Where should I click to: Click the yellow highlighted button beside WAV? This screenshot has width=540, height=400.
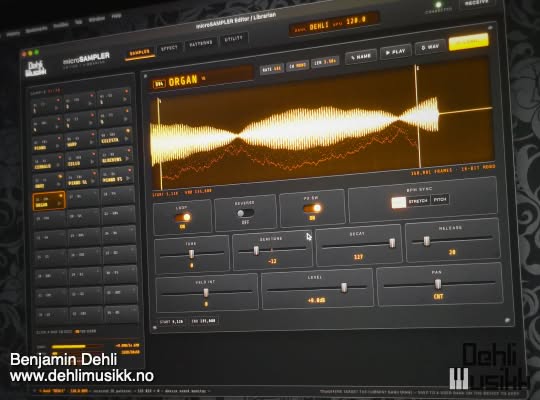468,42
